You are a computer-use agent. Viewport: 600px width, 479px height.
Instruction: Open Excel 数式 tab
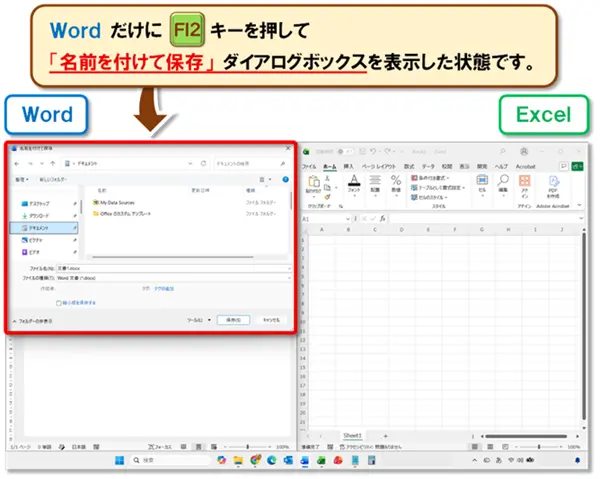[x=409, y=166]
